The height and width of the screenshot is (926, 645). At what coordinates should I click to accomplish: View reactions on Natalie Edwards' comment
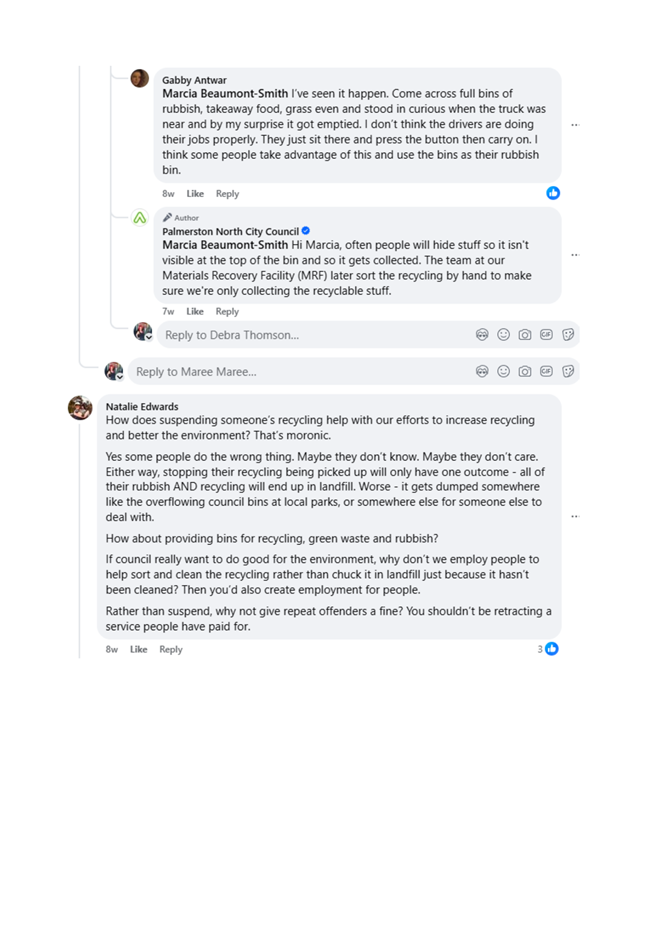coord(548,649)
